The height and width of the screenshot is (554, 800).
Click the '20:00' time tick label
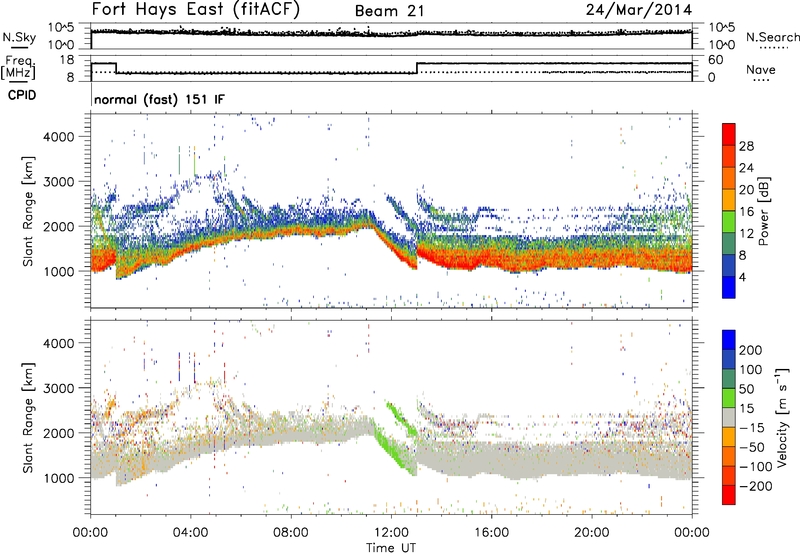(x=592, y=532)
